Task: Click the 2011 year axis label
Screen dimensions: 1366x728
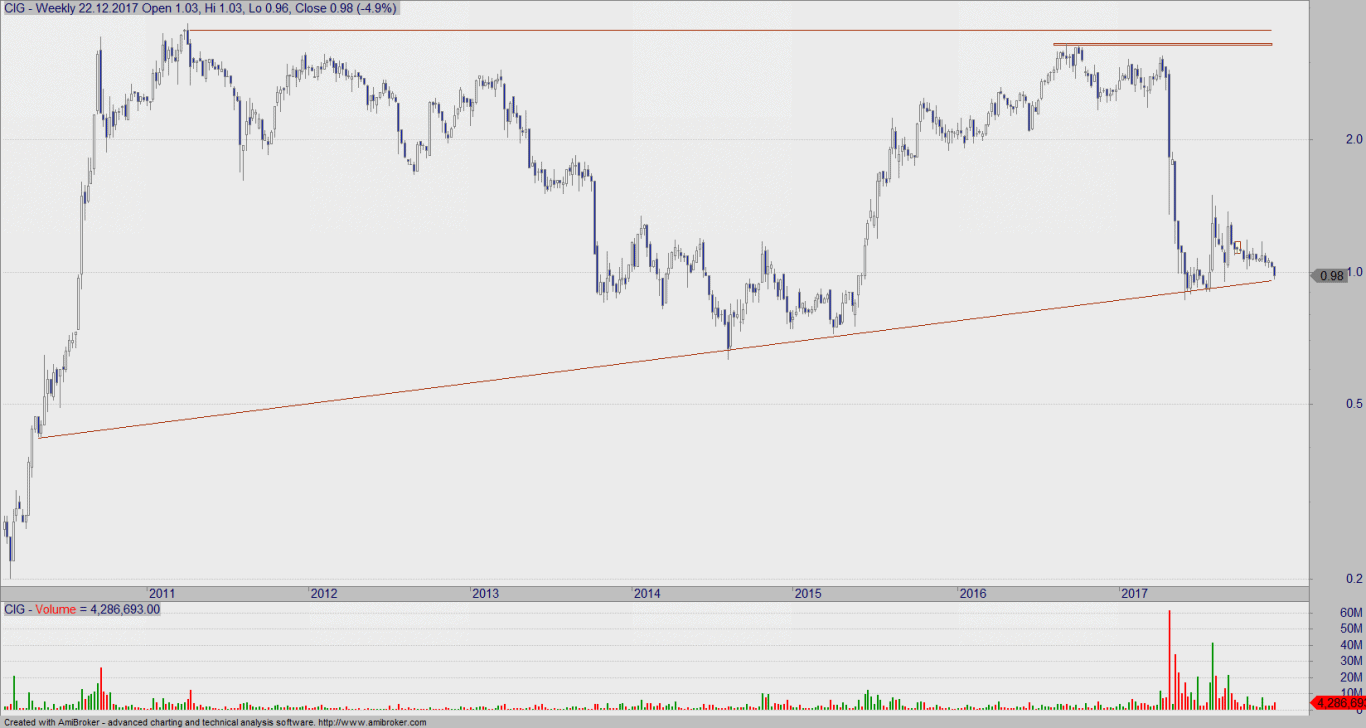Action: (x=161, y=594)
